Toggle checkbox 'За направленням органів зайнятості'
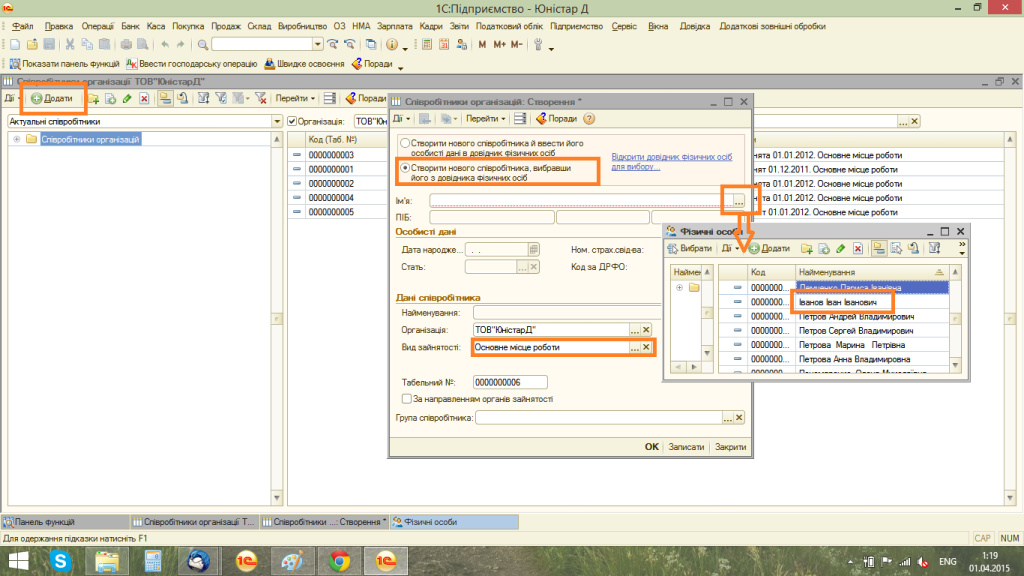The width and height of the screenshot is (1024, 576). pyautogui.click(x=406, y=399)
